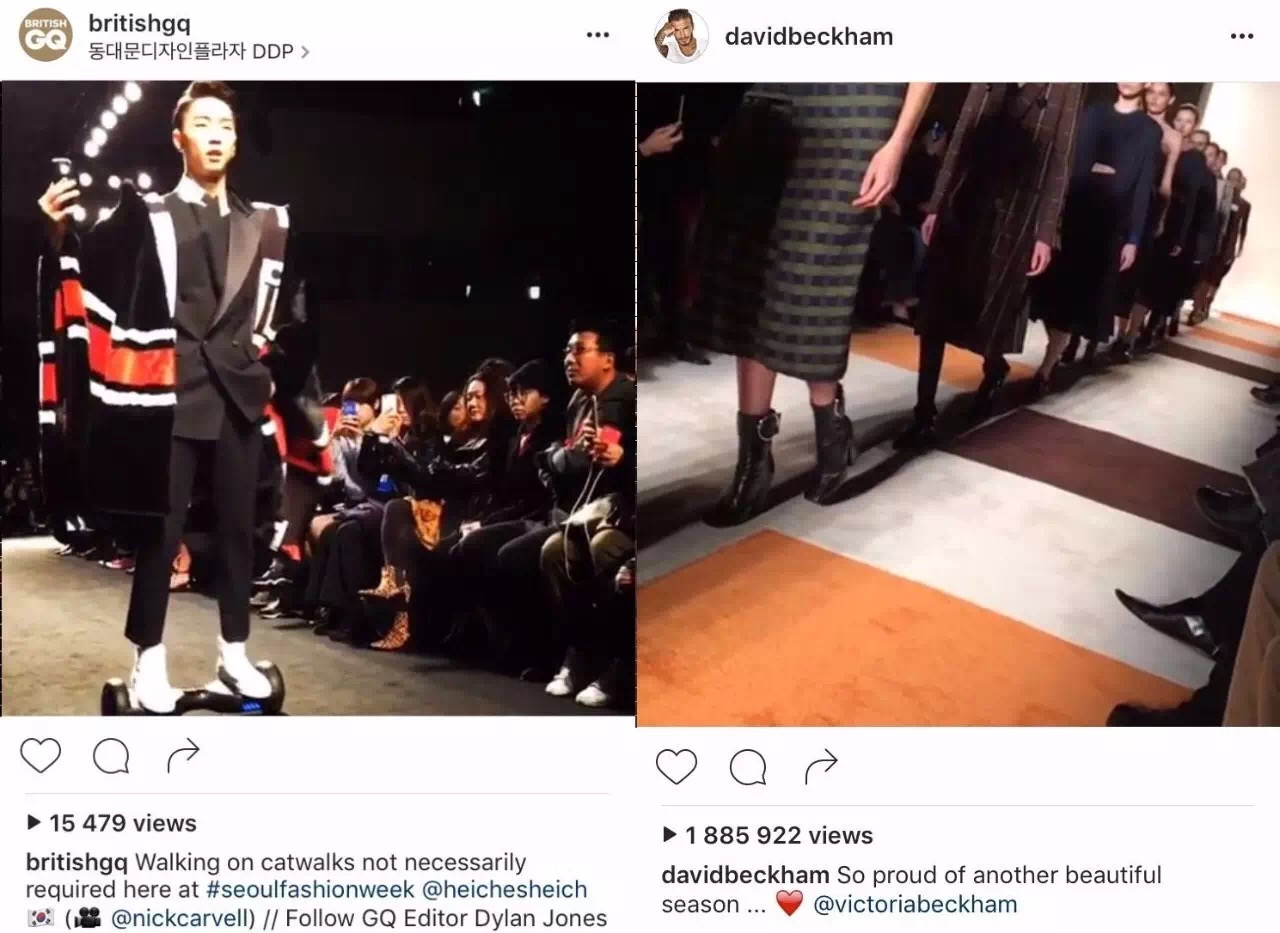Open comments on the britishgq post

pos(111,757)
